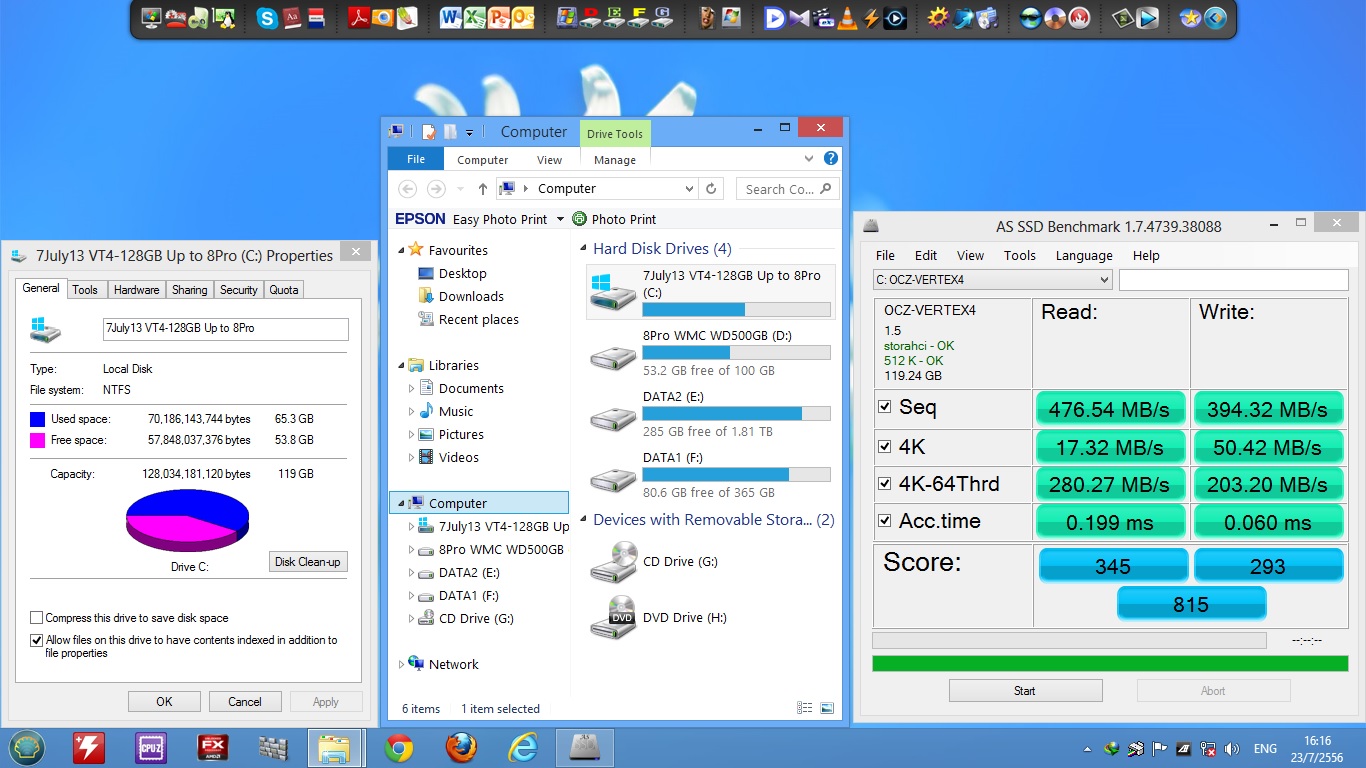
Task: Open File Explorer on the taskbar
Action: tap(335, 747)
